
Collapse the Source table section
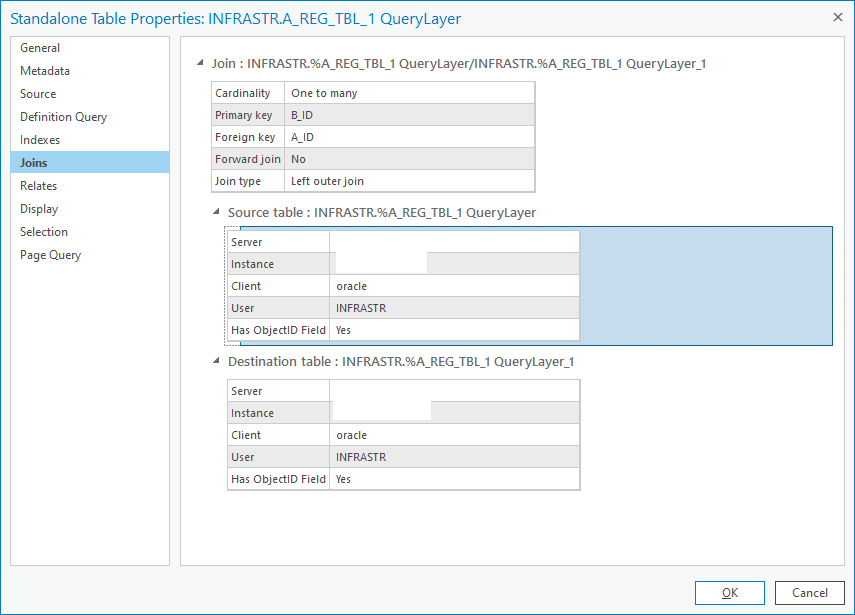pyautogui.click(x=216, y=212)
